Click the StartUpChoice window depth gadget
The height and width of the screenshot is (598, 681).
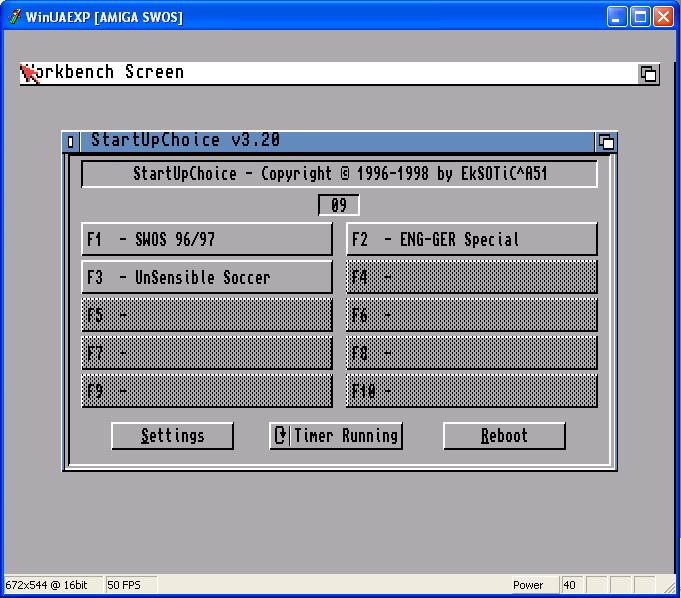606,142
